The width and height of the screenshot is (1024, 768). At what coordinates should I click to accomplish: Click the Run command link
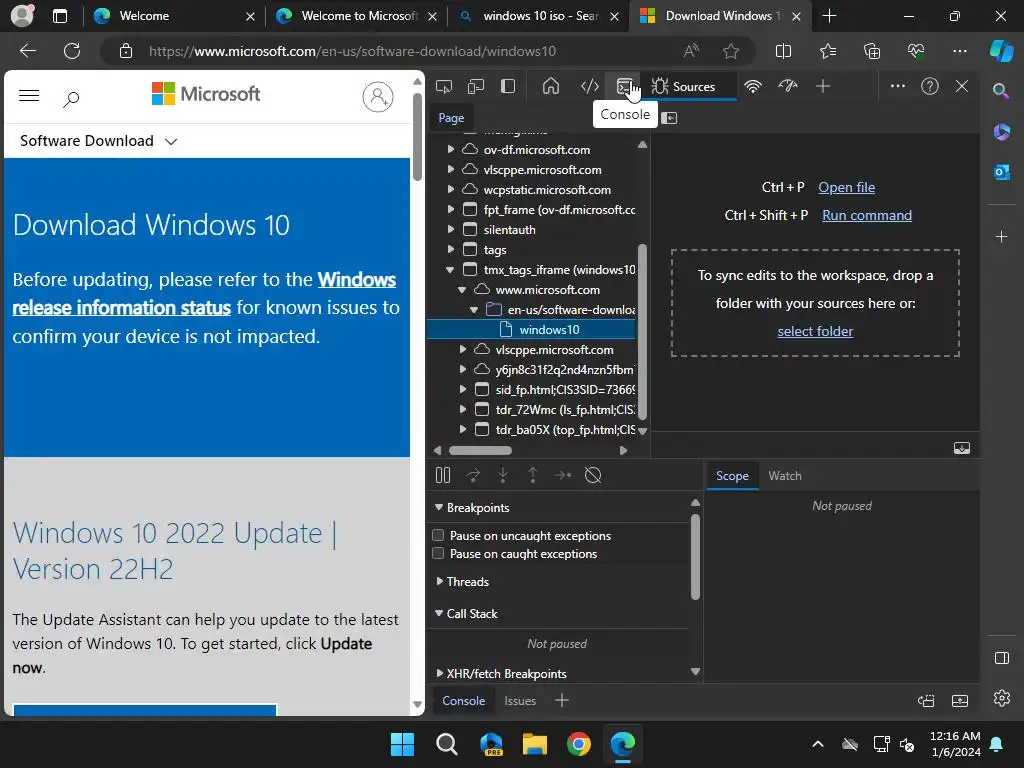pyautogui.click(x=867, y=216)
